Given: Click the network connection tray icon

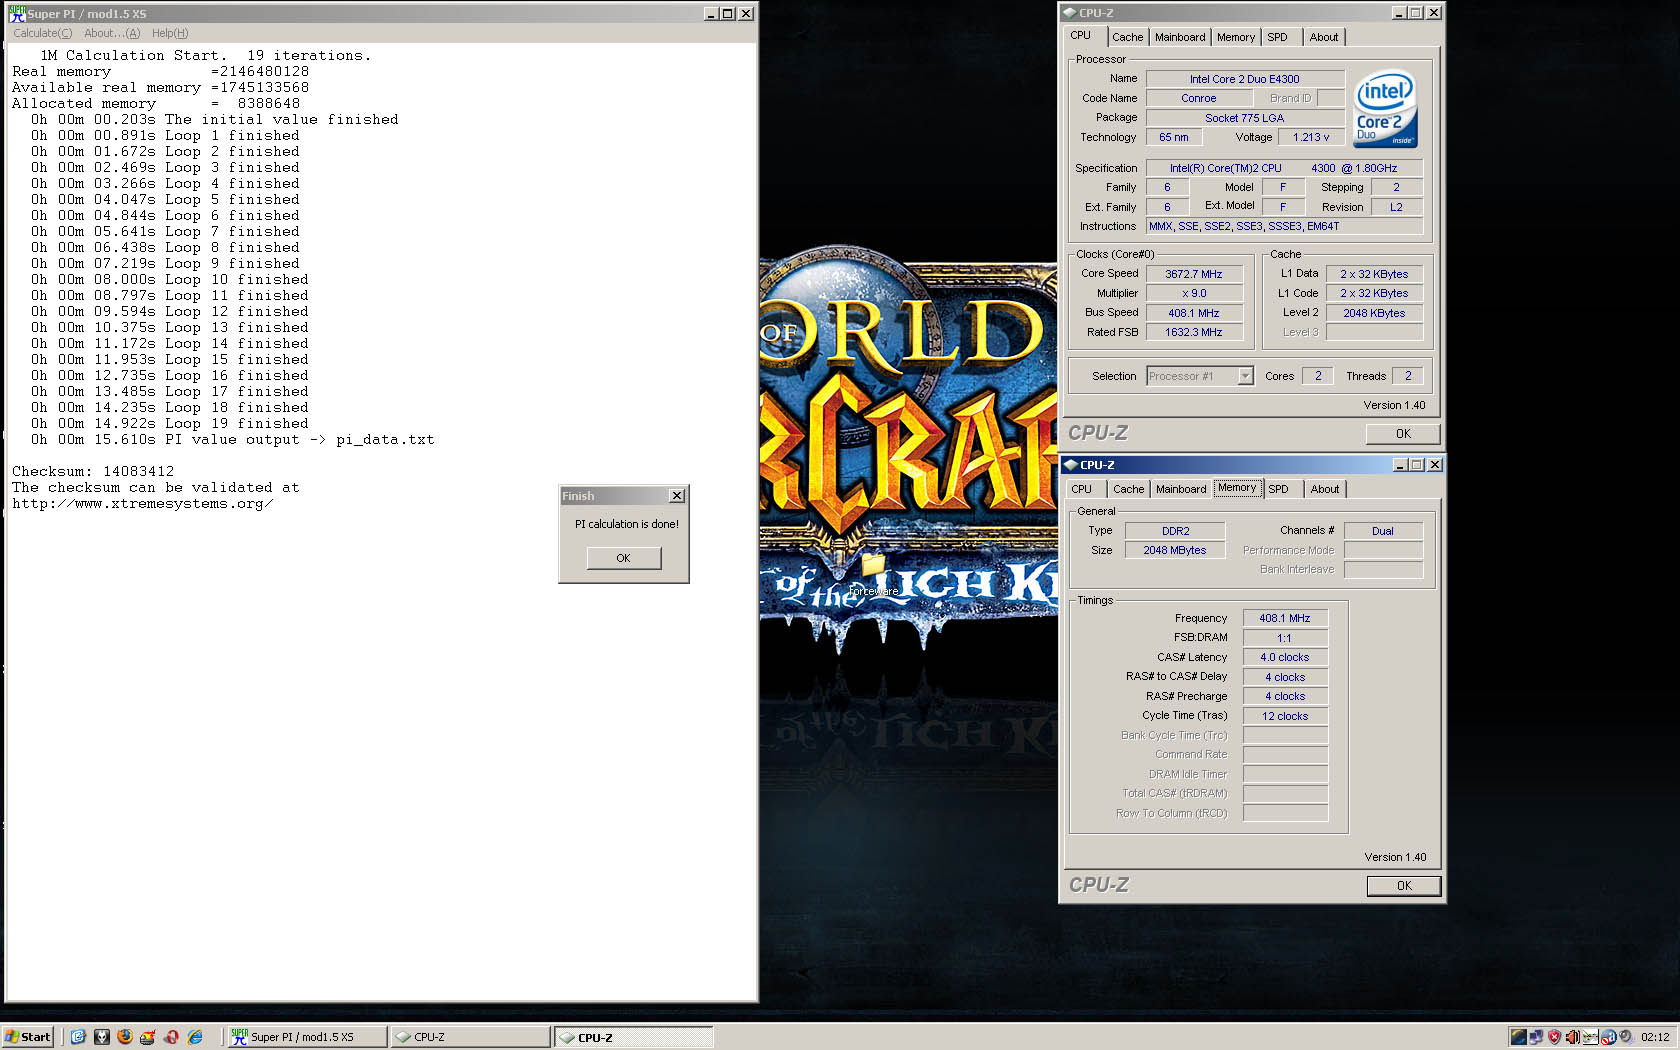Looking at the screenshot, I should click(1536, 1037).
